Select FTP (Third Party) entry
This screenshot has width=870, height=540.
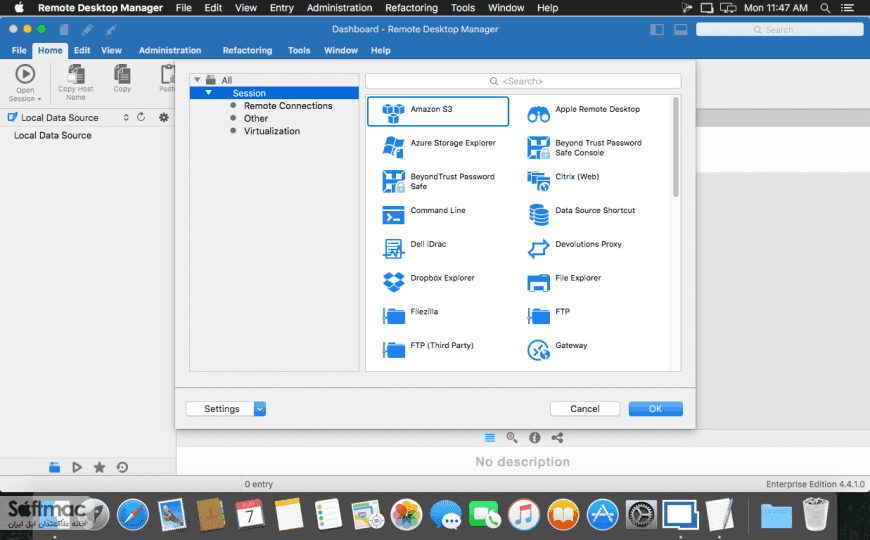(428, 349)
